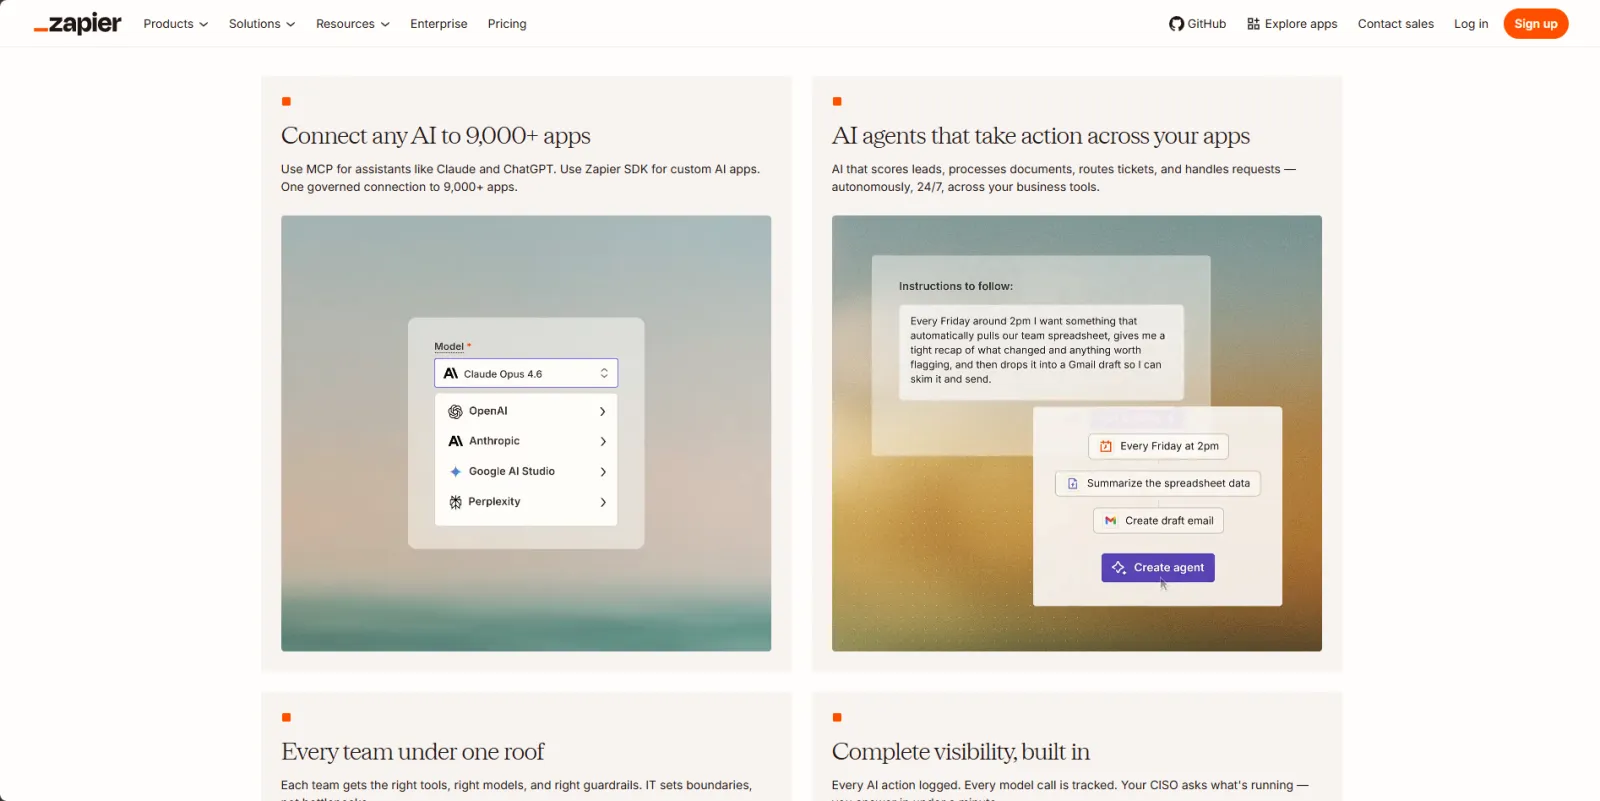Click the Gmail icon on draft email chip

pos(1110,521)
